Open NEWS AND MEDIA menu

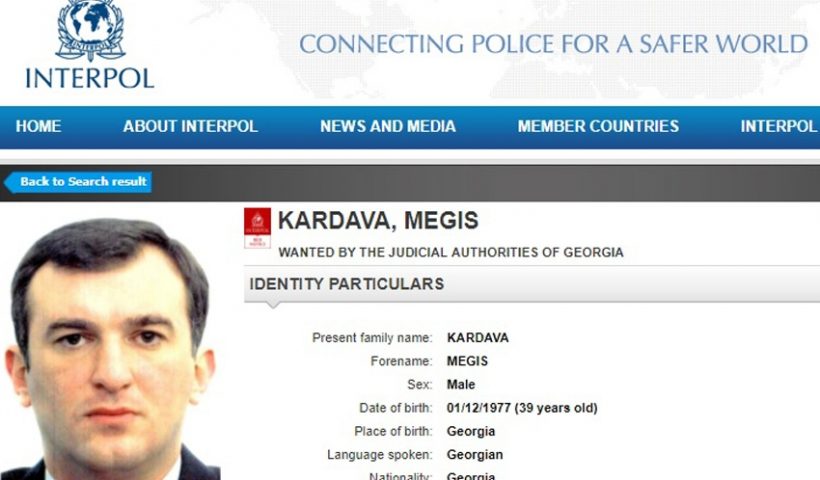tap(388, 127)
